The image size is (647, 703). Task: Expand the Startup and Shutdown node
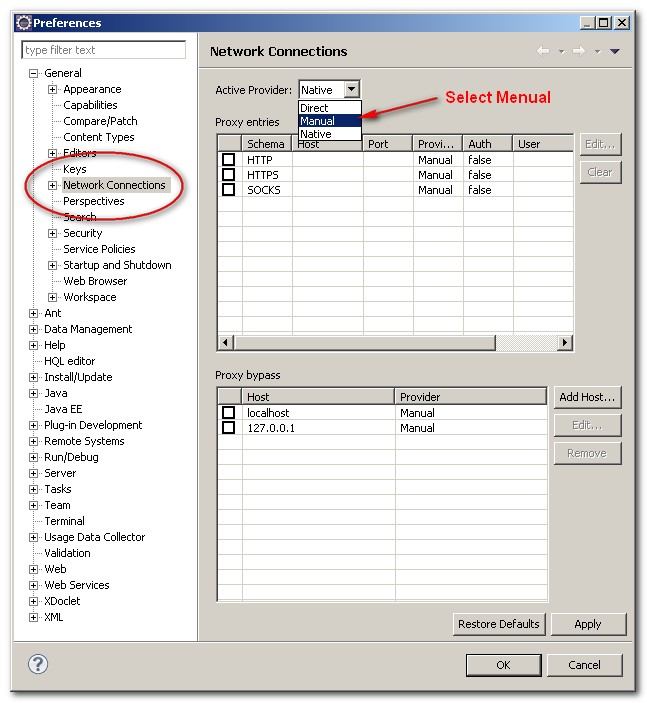coord(52,265)
